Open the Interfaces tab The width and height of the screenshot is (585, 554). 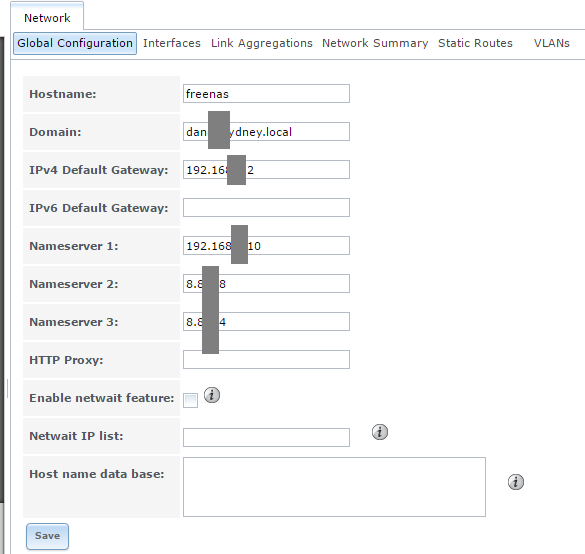172,43
